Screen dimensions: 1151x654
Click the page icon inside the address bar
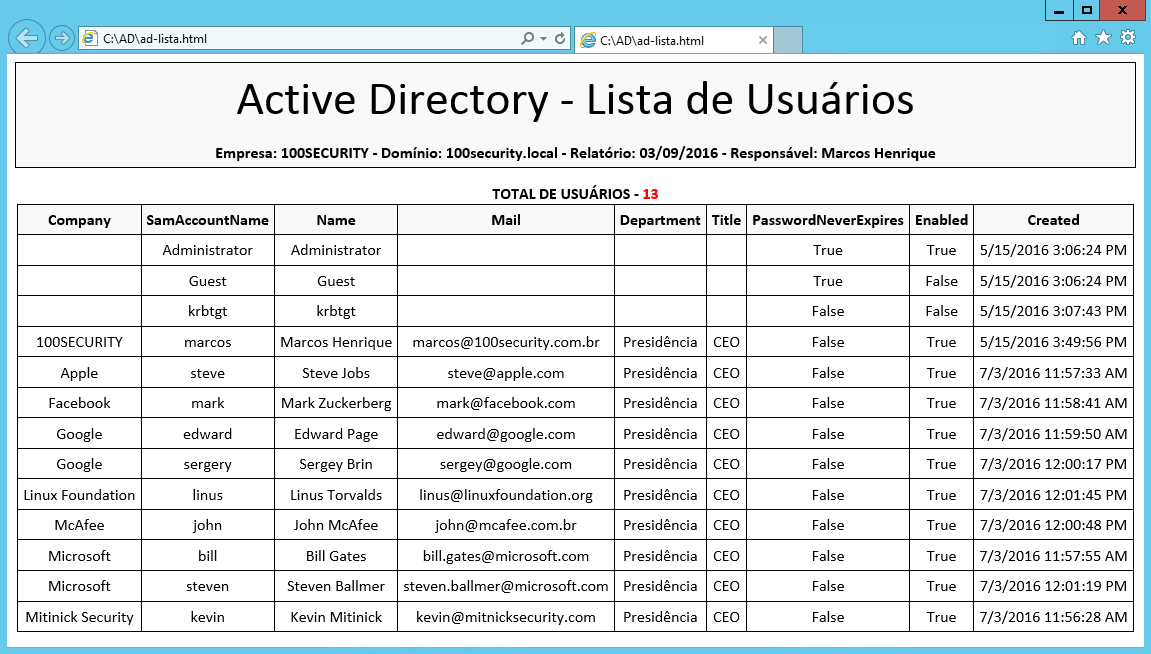coord(88,39)
